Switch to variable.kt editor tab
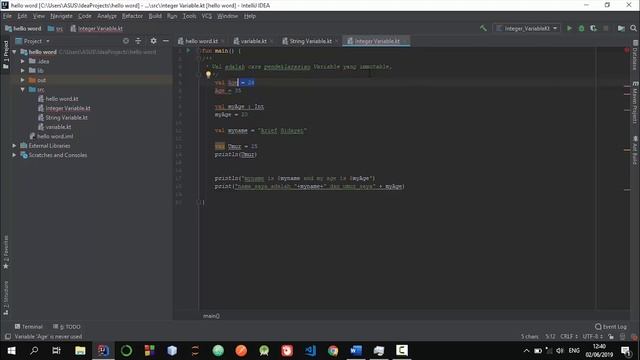This screenshot has height=360, width=640. coord(253,41)
